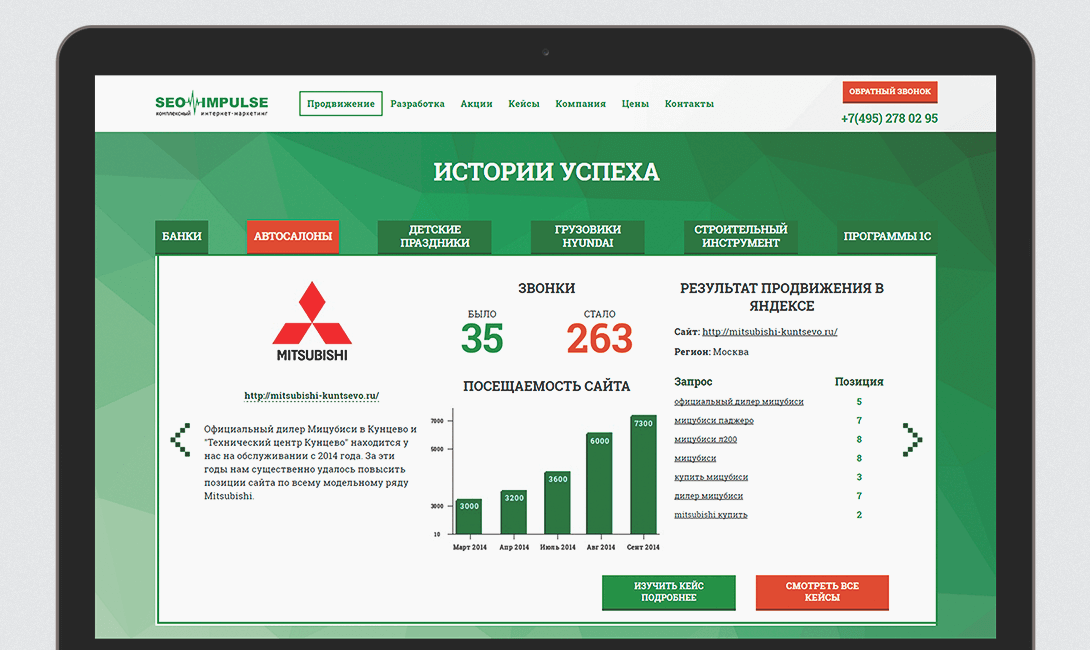The width and height of the screenshot is (1090, 650).
Task: Open the Акции menu item
Action: (476, 104)
